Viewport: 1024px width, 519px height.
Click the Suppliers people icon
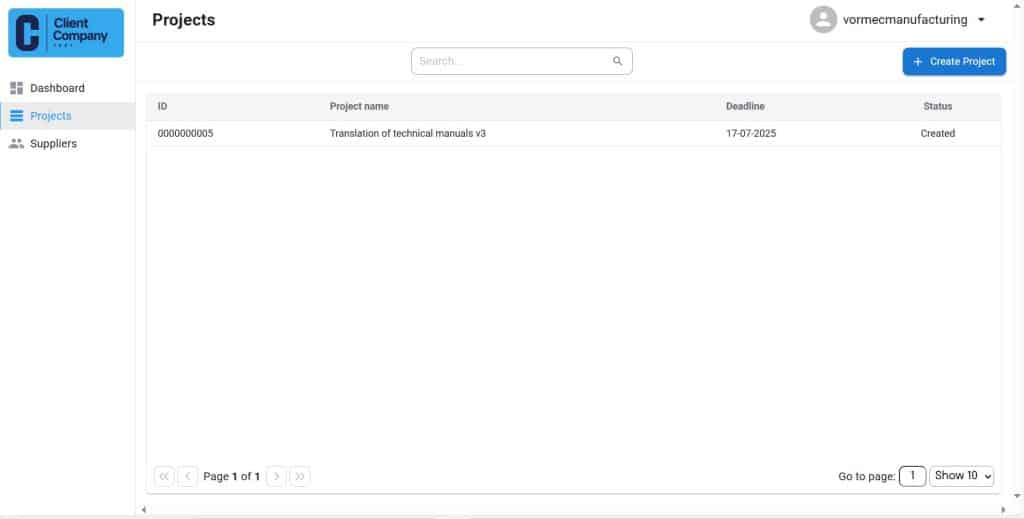pyautogui.click(x=16, y=144)
